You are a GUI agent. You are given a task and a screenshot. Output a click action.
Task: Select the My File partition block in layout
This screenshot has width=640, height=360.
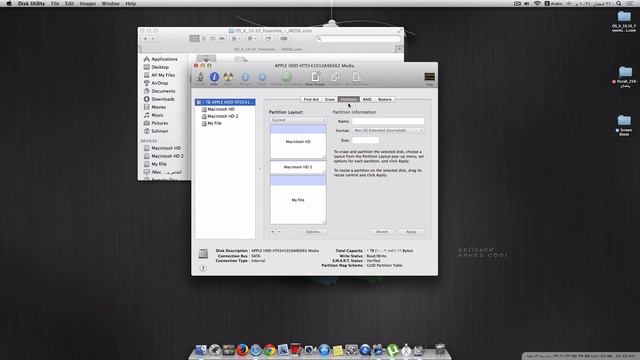[x=298, y=200]
